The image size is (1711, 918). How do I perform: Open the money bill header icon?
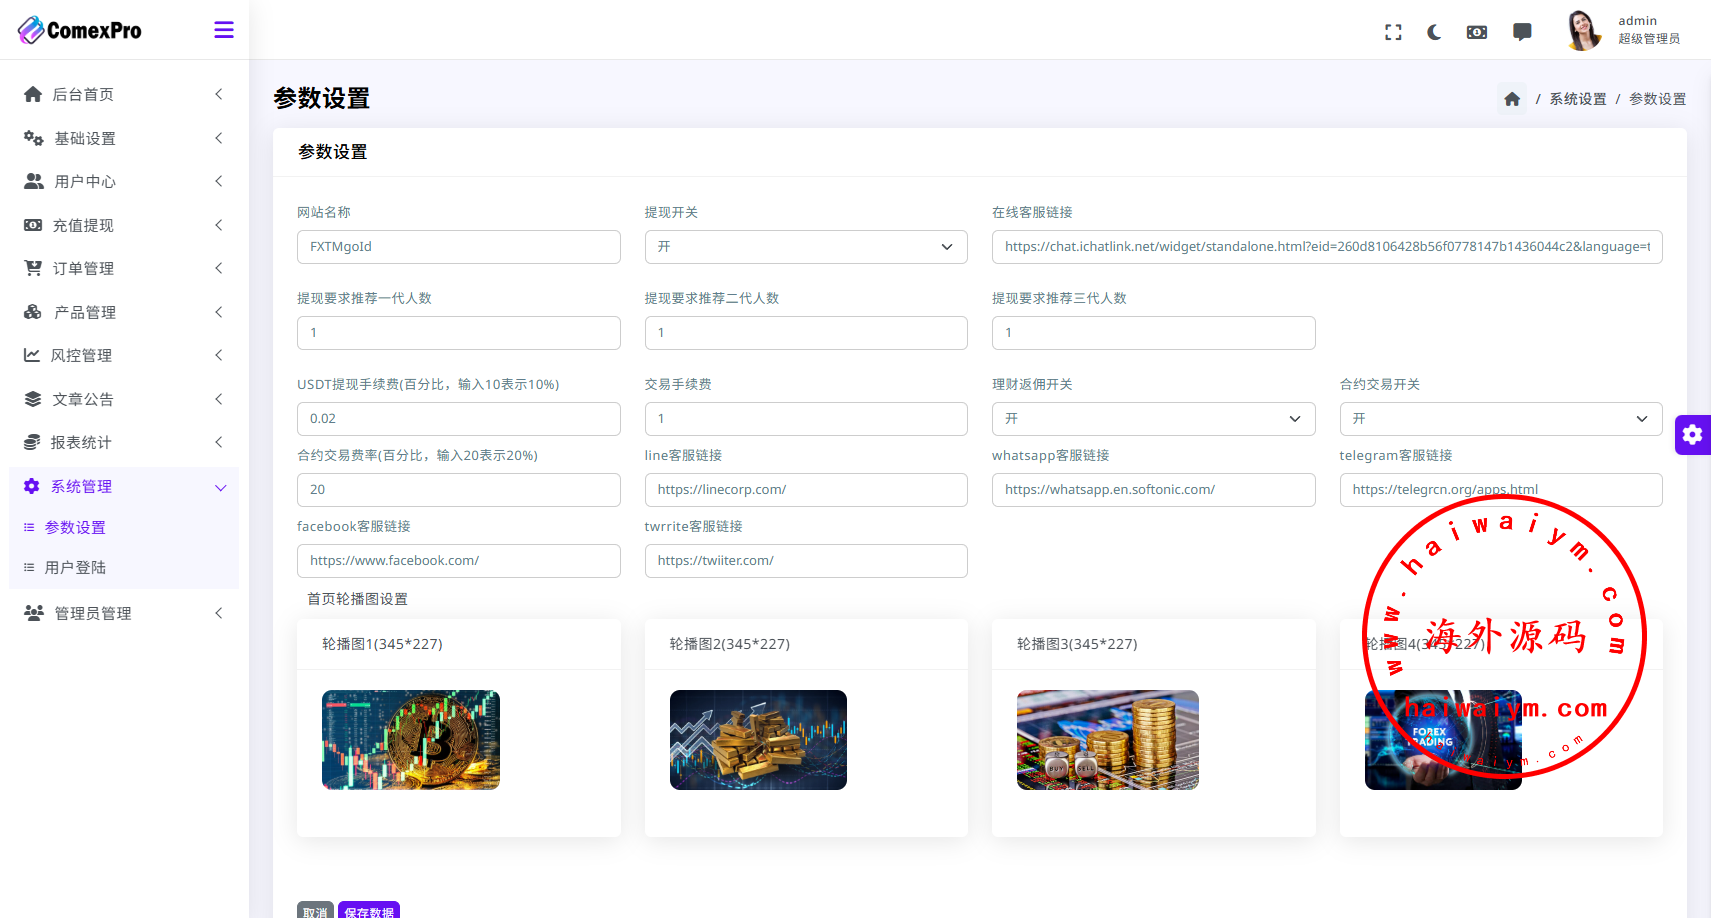(x=1477, y=32)
